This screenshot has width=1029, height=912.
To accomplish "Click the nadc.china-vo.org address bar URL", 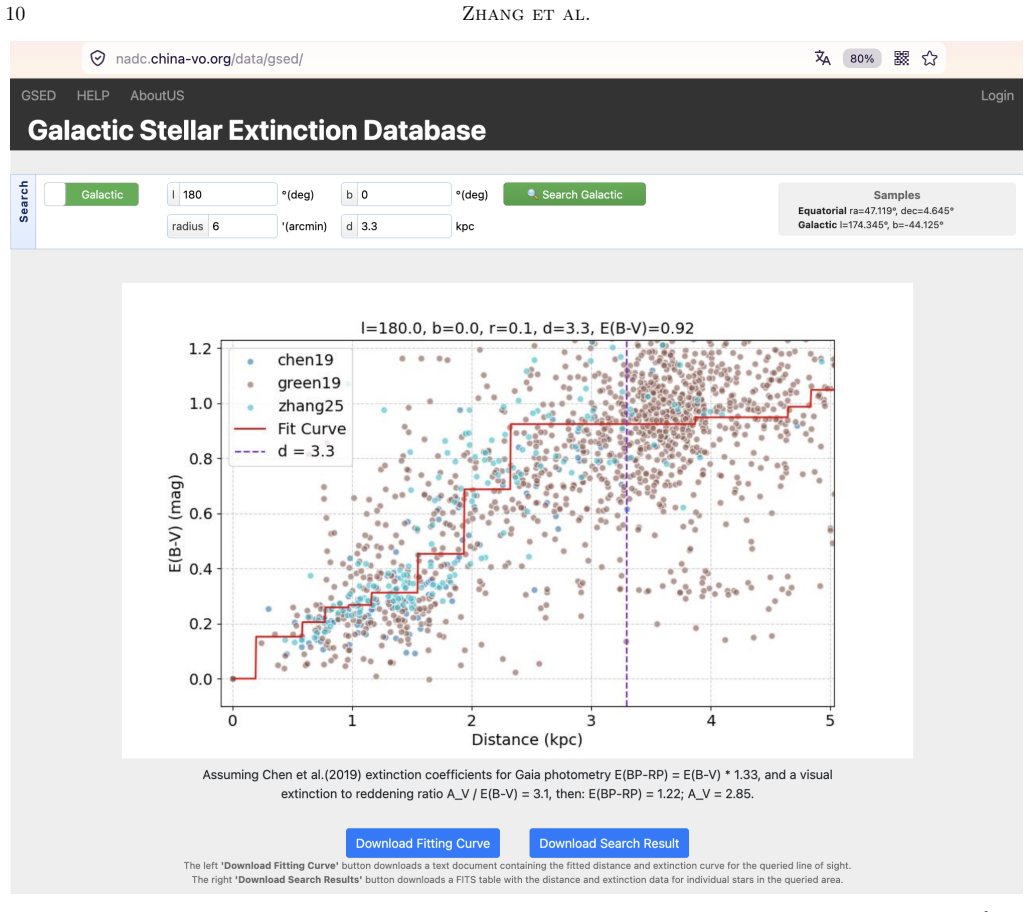I will pyautogui.click(x=209, y=58).
